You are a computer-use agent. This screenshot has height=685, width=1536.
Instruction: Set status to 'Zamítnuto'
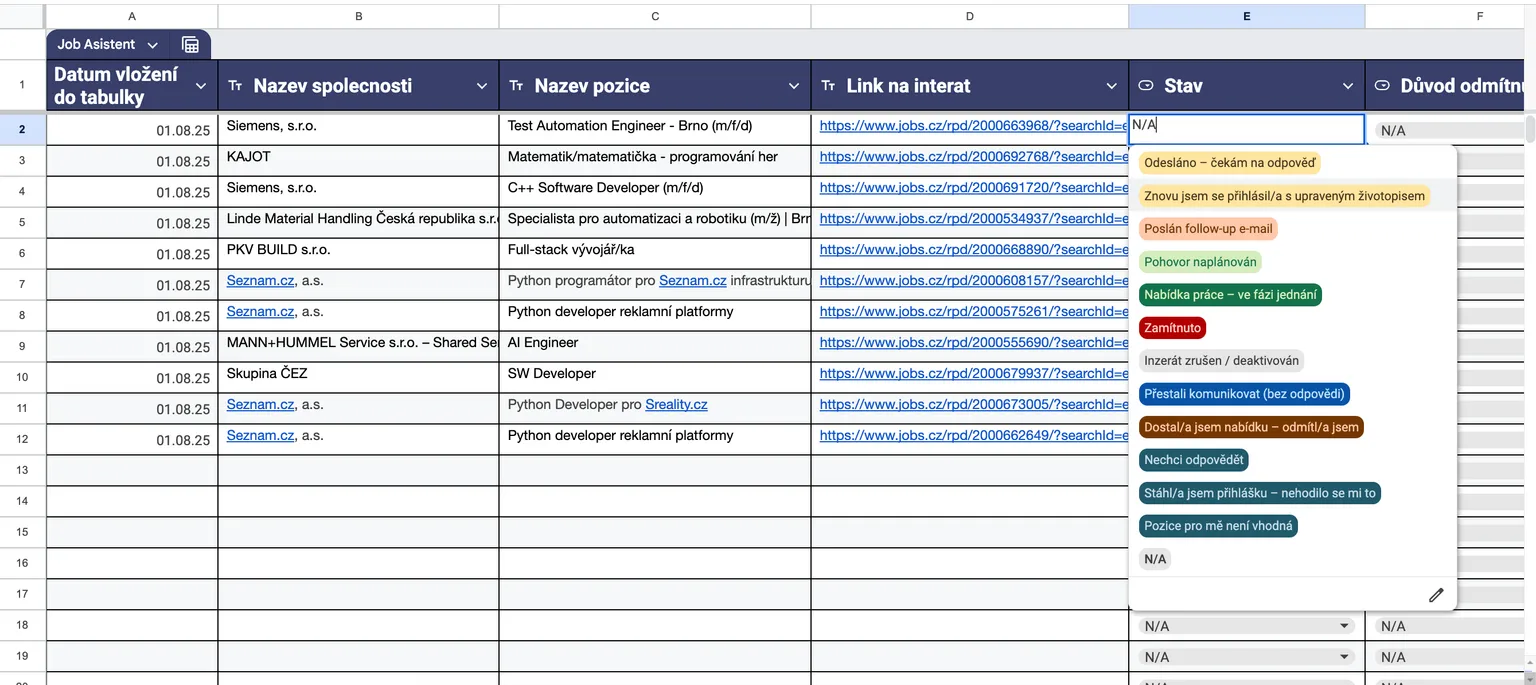pyautogui.click(x=1172, y=327)
